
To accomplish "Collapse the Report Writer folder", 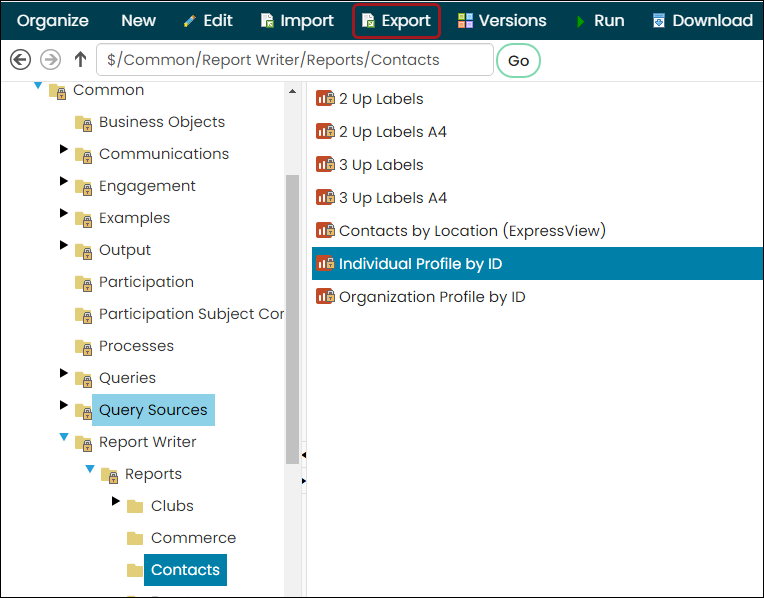I will click(x=64, y=437).
